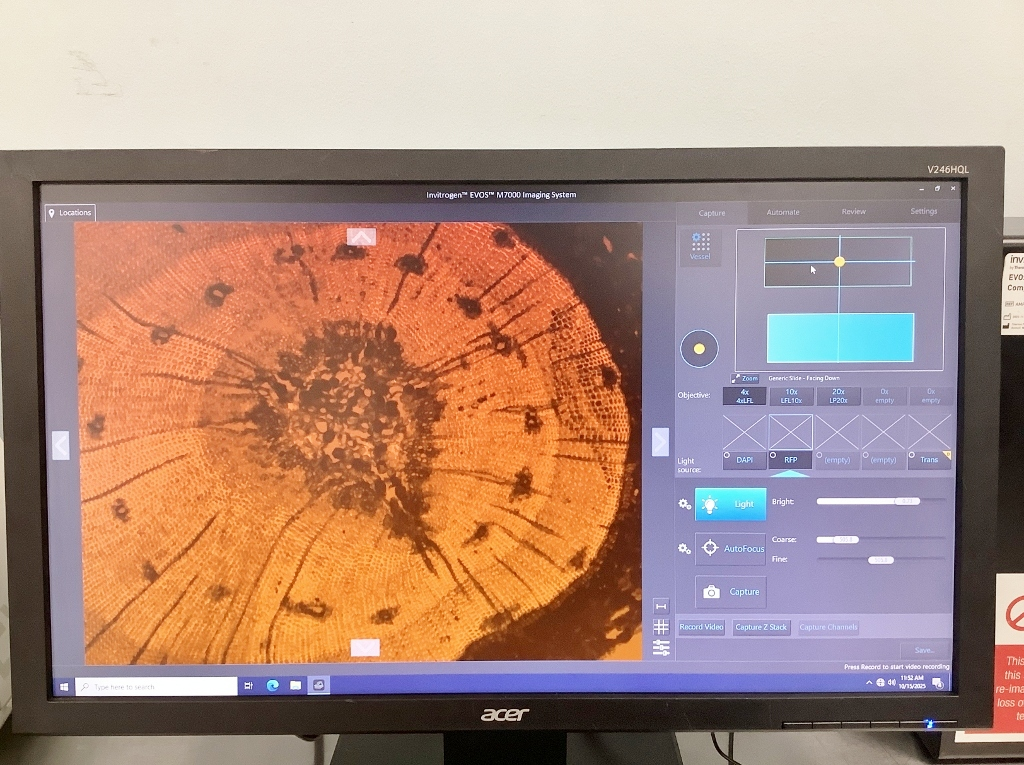Image resolution: width=1024 pixels, height=765 pixels.
Task: Click the Capture Z Stack button
Action: click(x=761, y=627)
